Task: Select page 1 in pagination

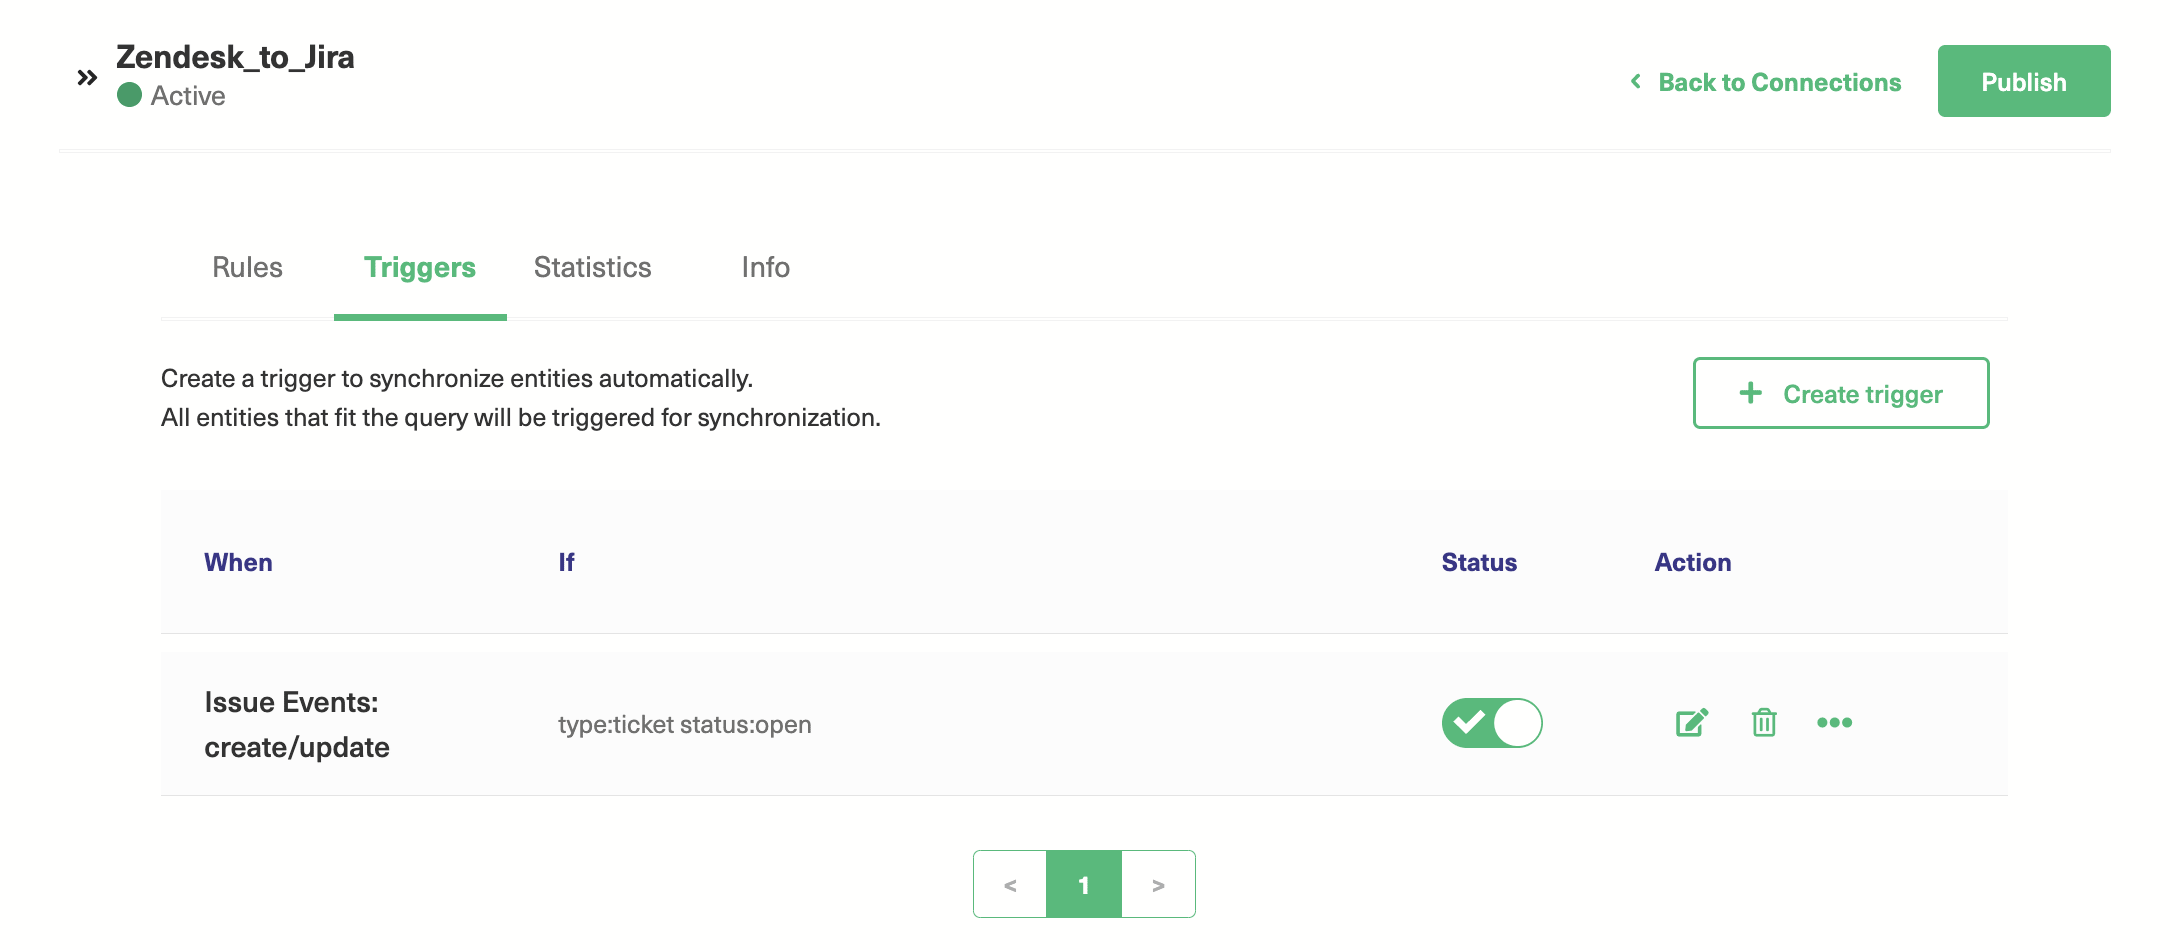Action: click(1083, 884)
